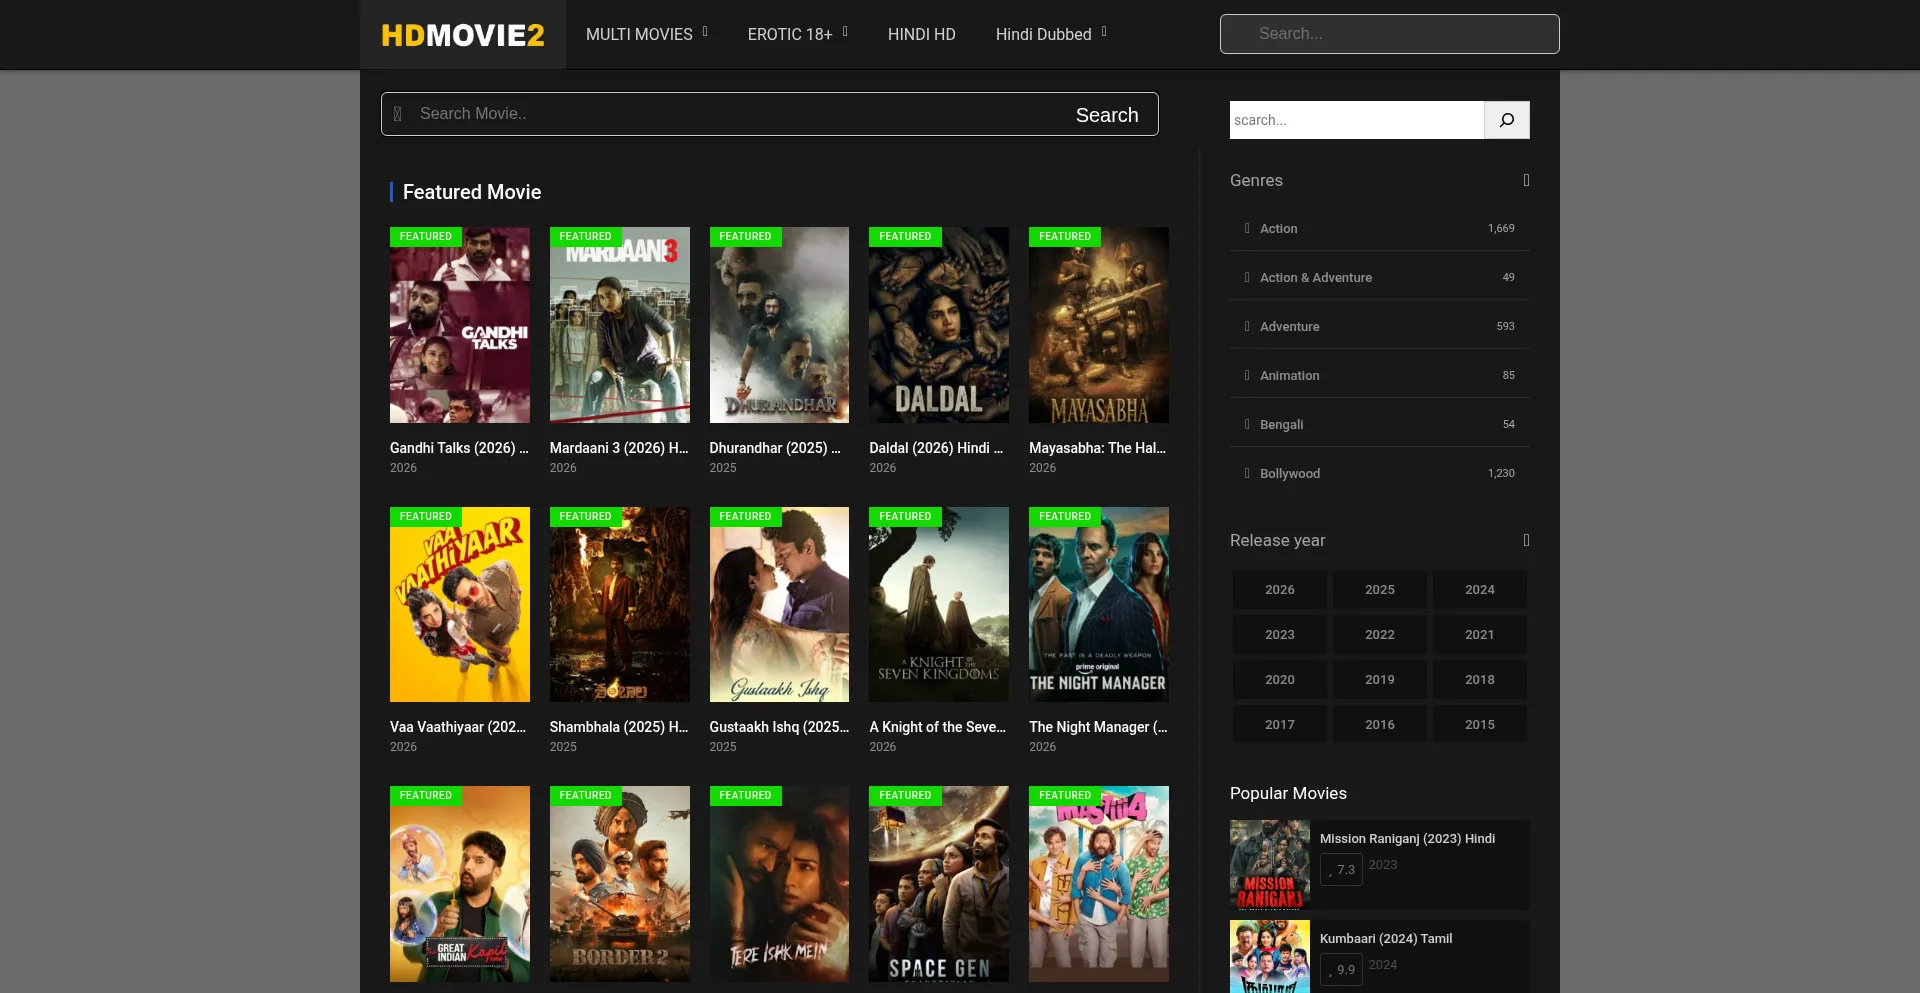Collapse the Genres section toggle
Screen dimensions: 1920x993
pos(1526,180)
